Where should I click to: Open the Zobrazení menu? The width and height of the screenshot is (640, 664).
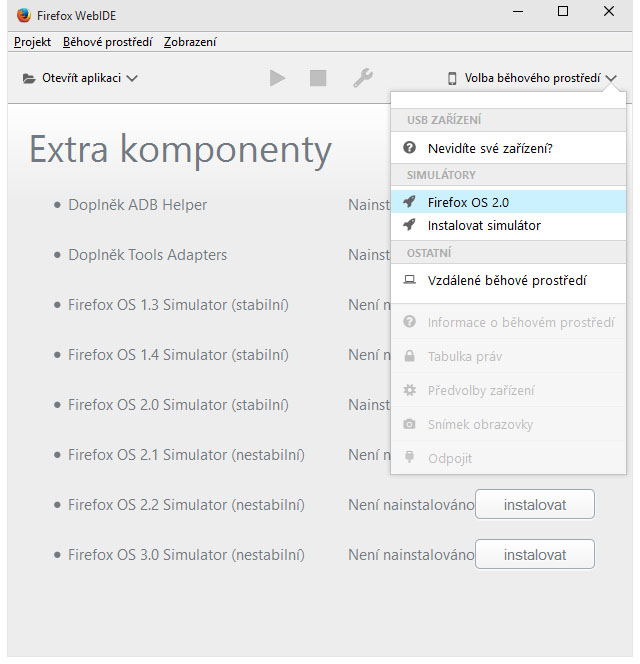tap(188, 42)
